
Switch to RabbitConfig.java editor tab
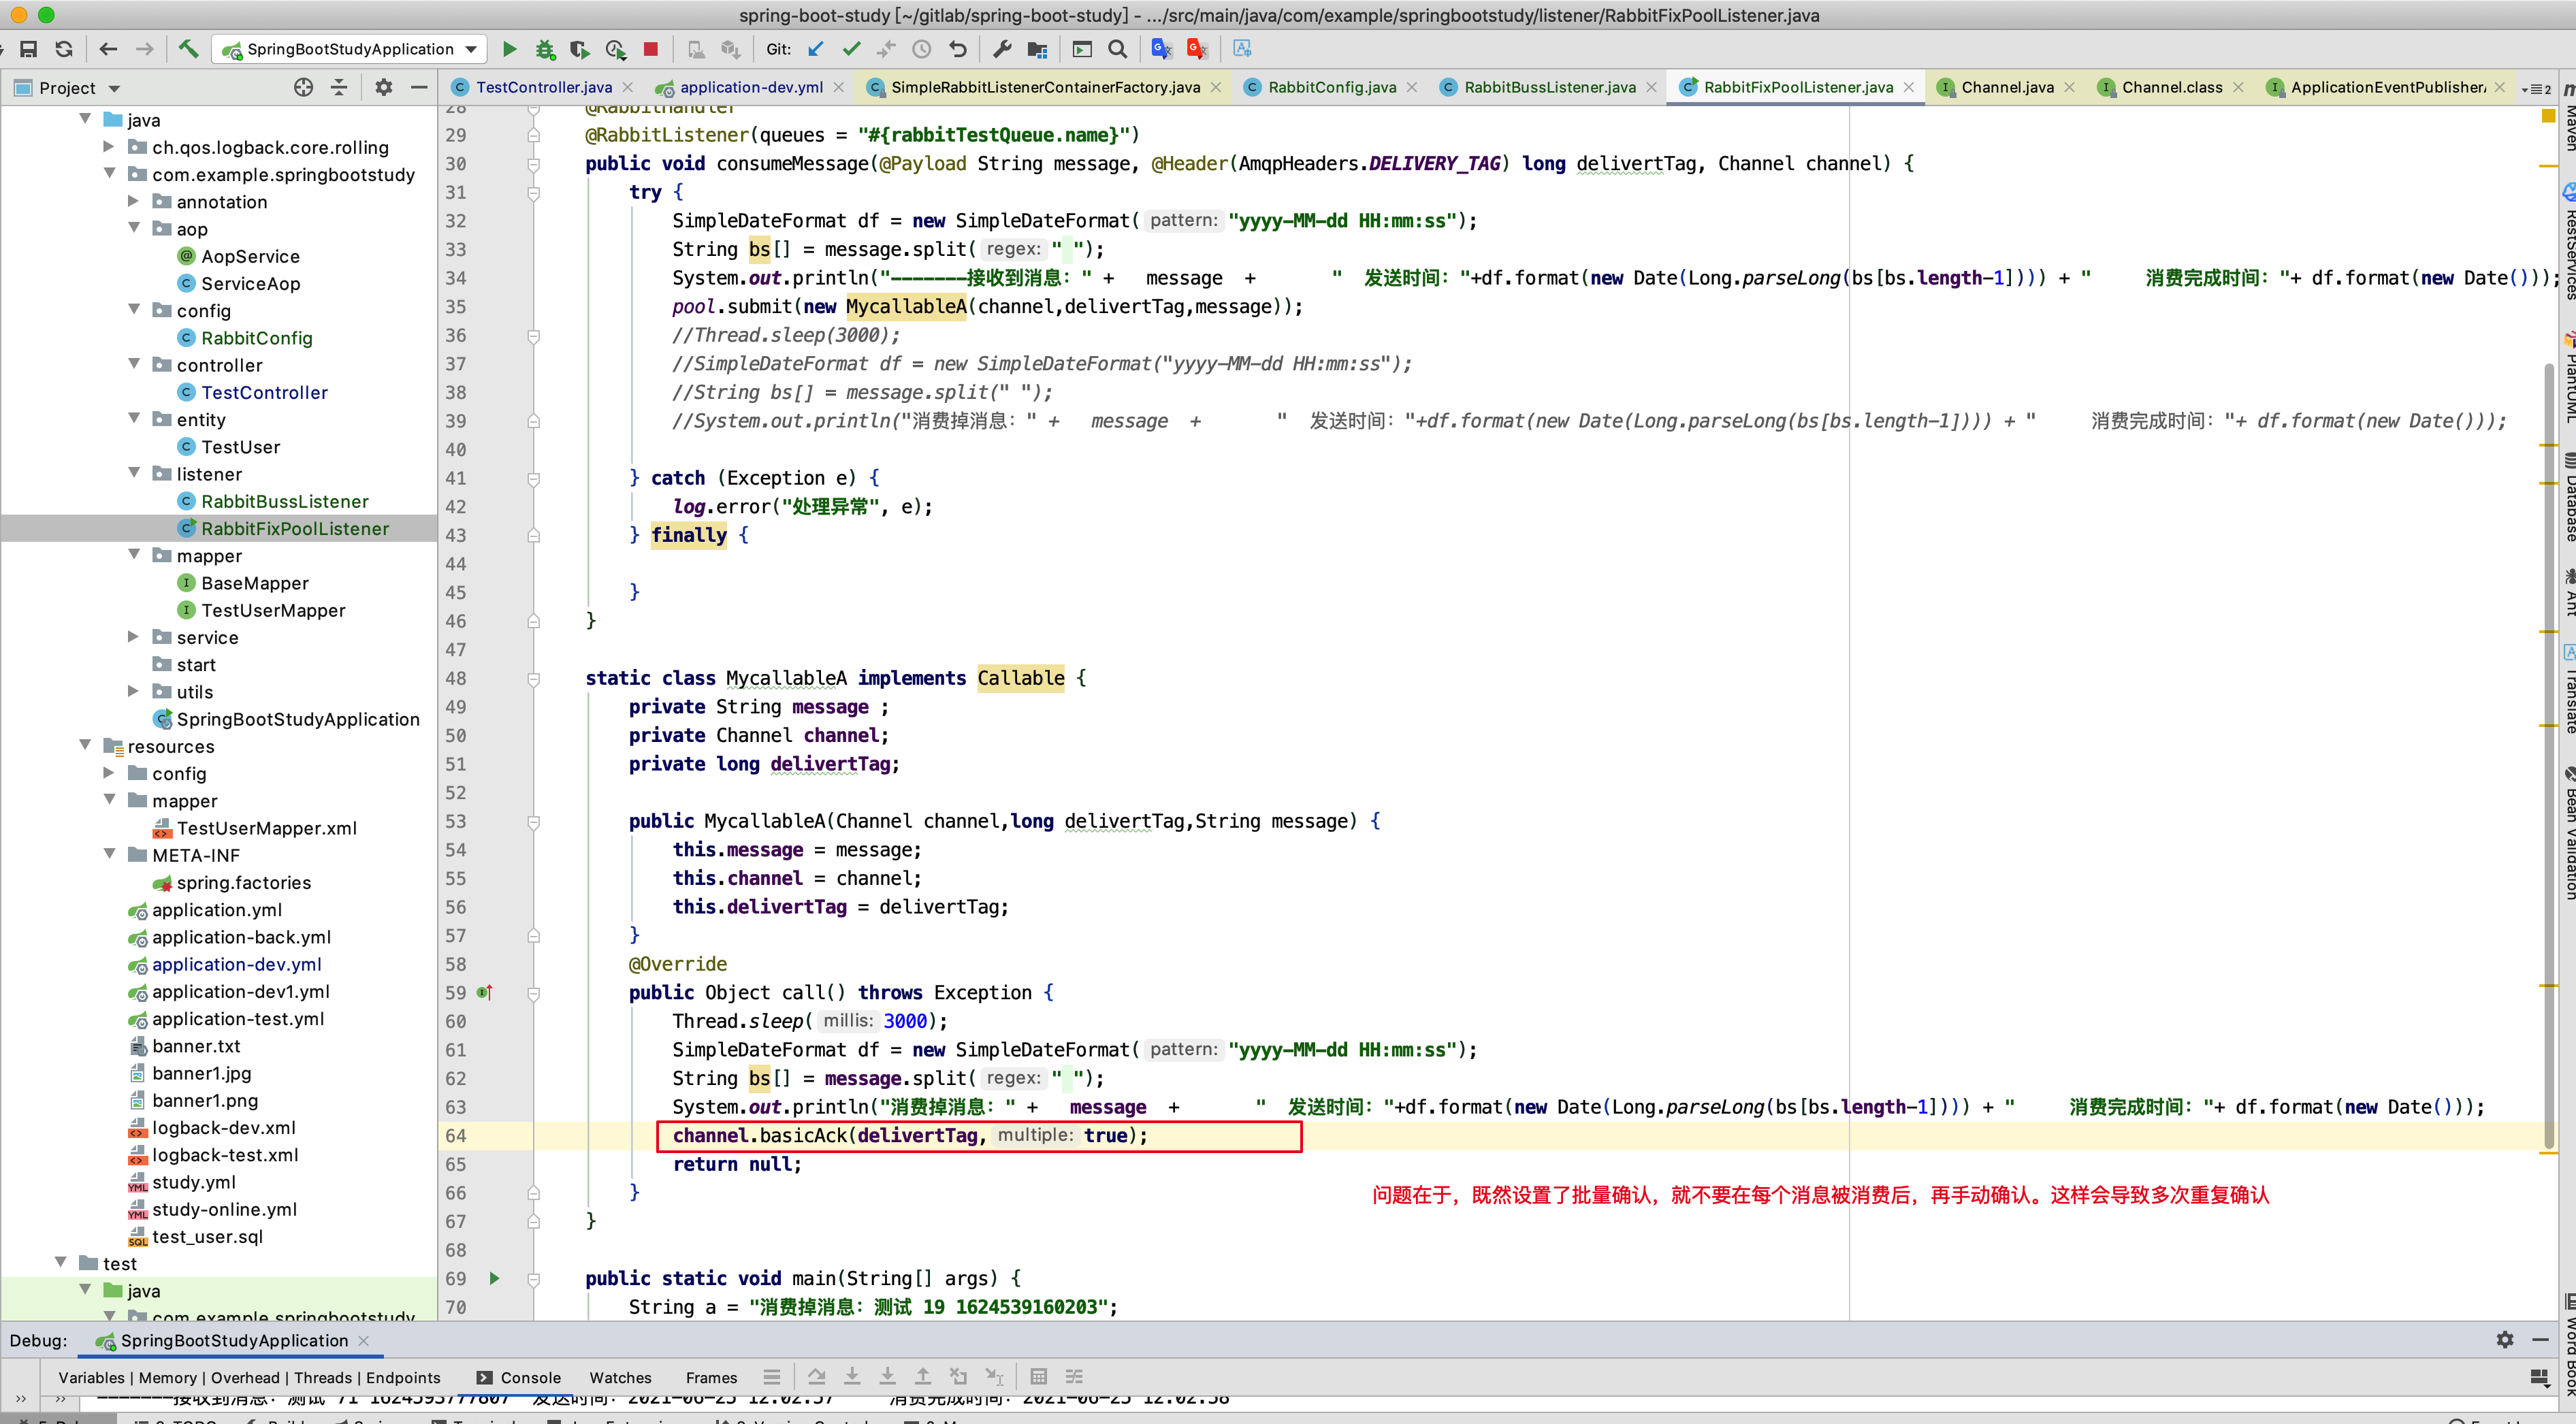[x=1331, y=88]
